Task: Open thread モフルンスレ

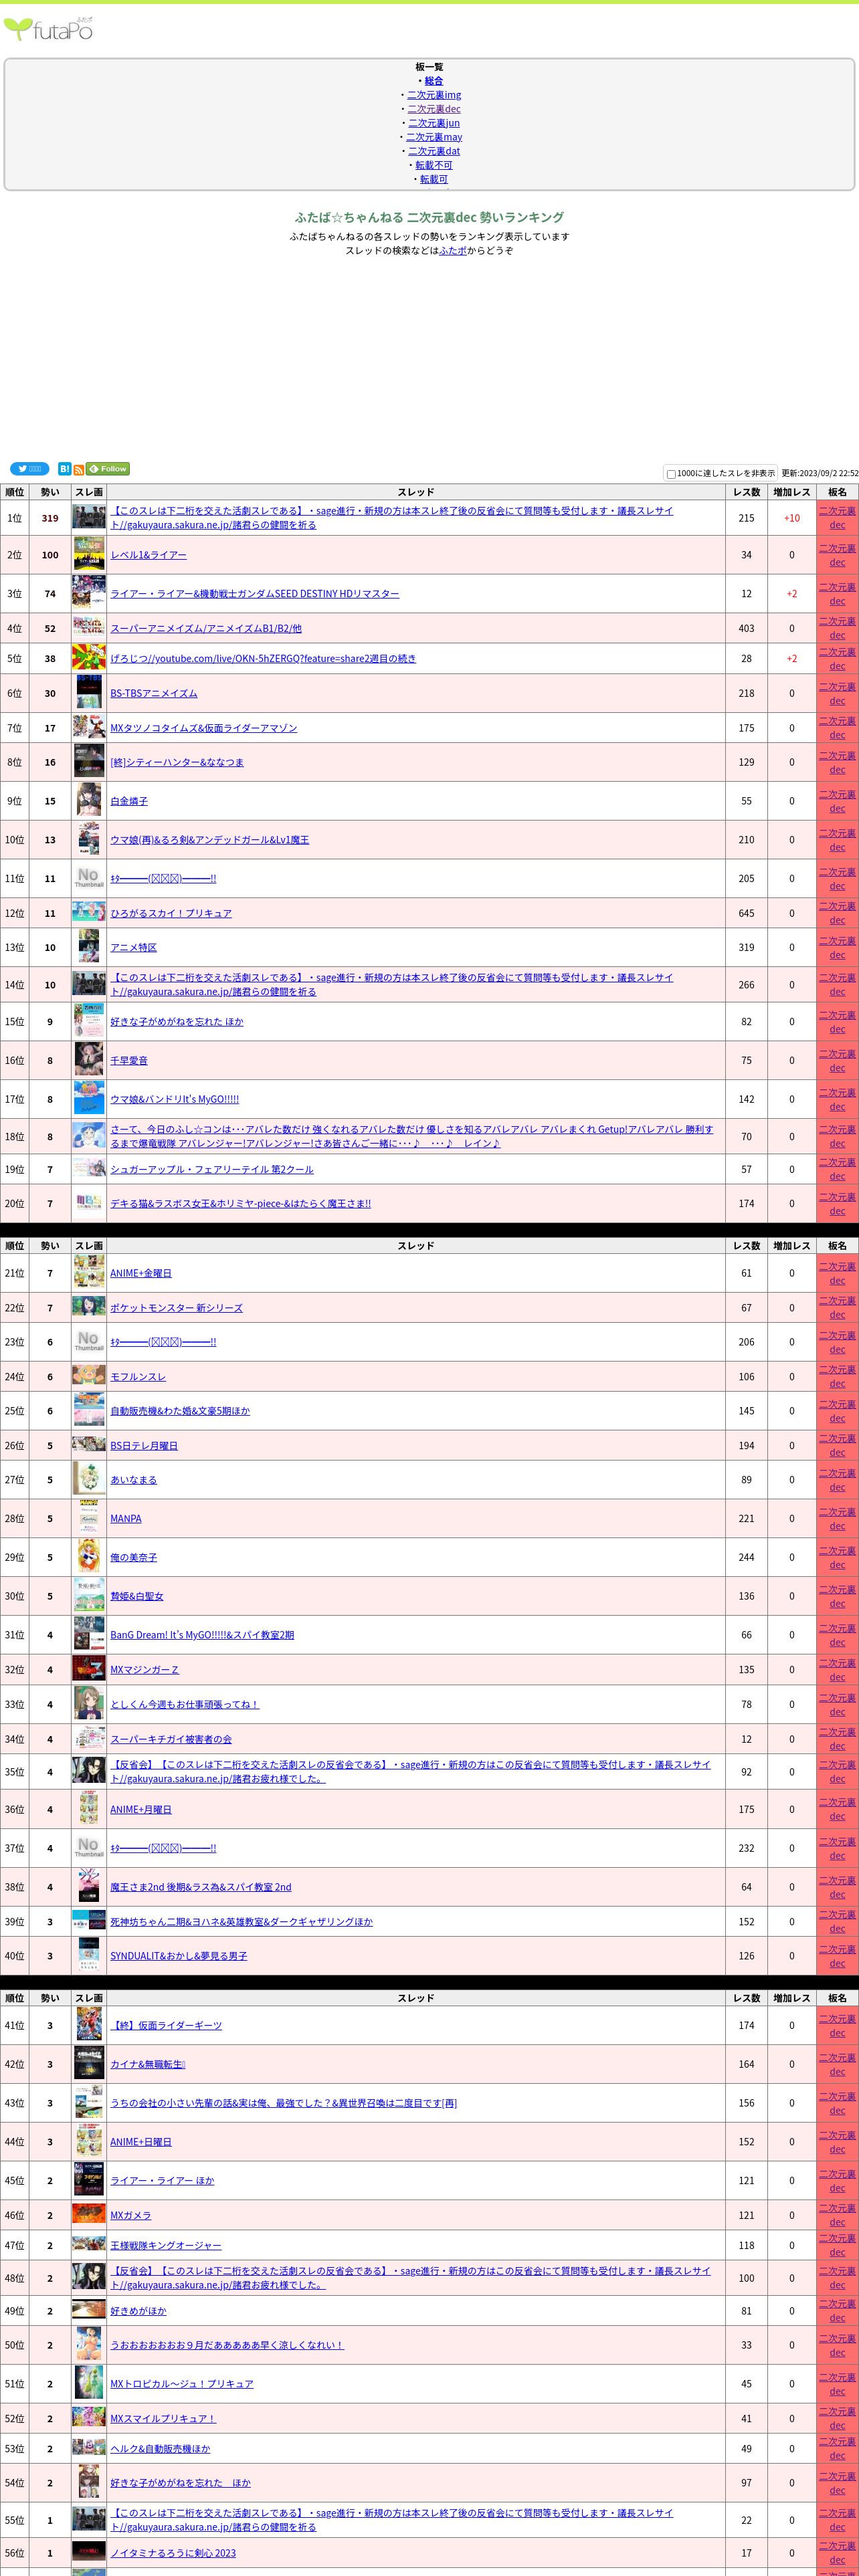Action: [x=138, y=1377]
